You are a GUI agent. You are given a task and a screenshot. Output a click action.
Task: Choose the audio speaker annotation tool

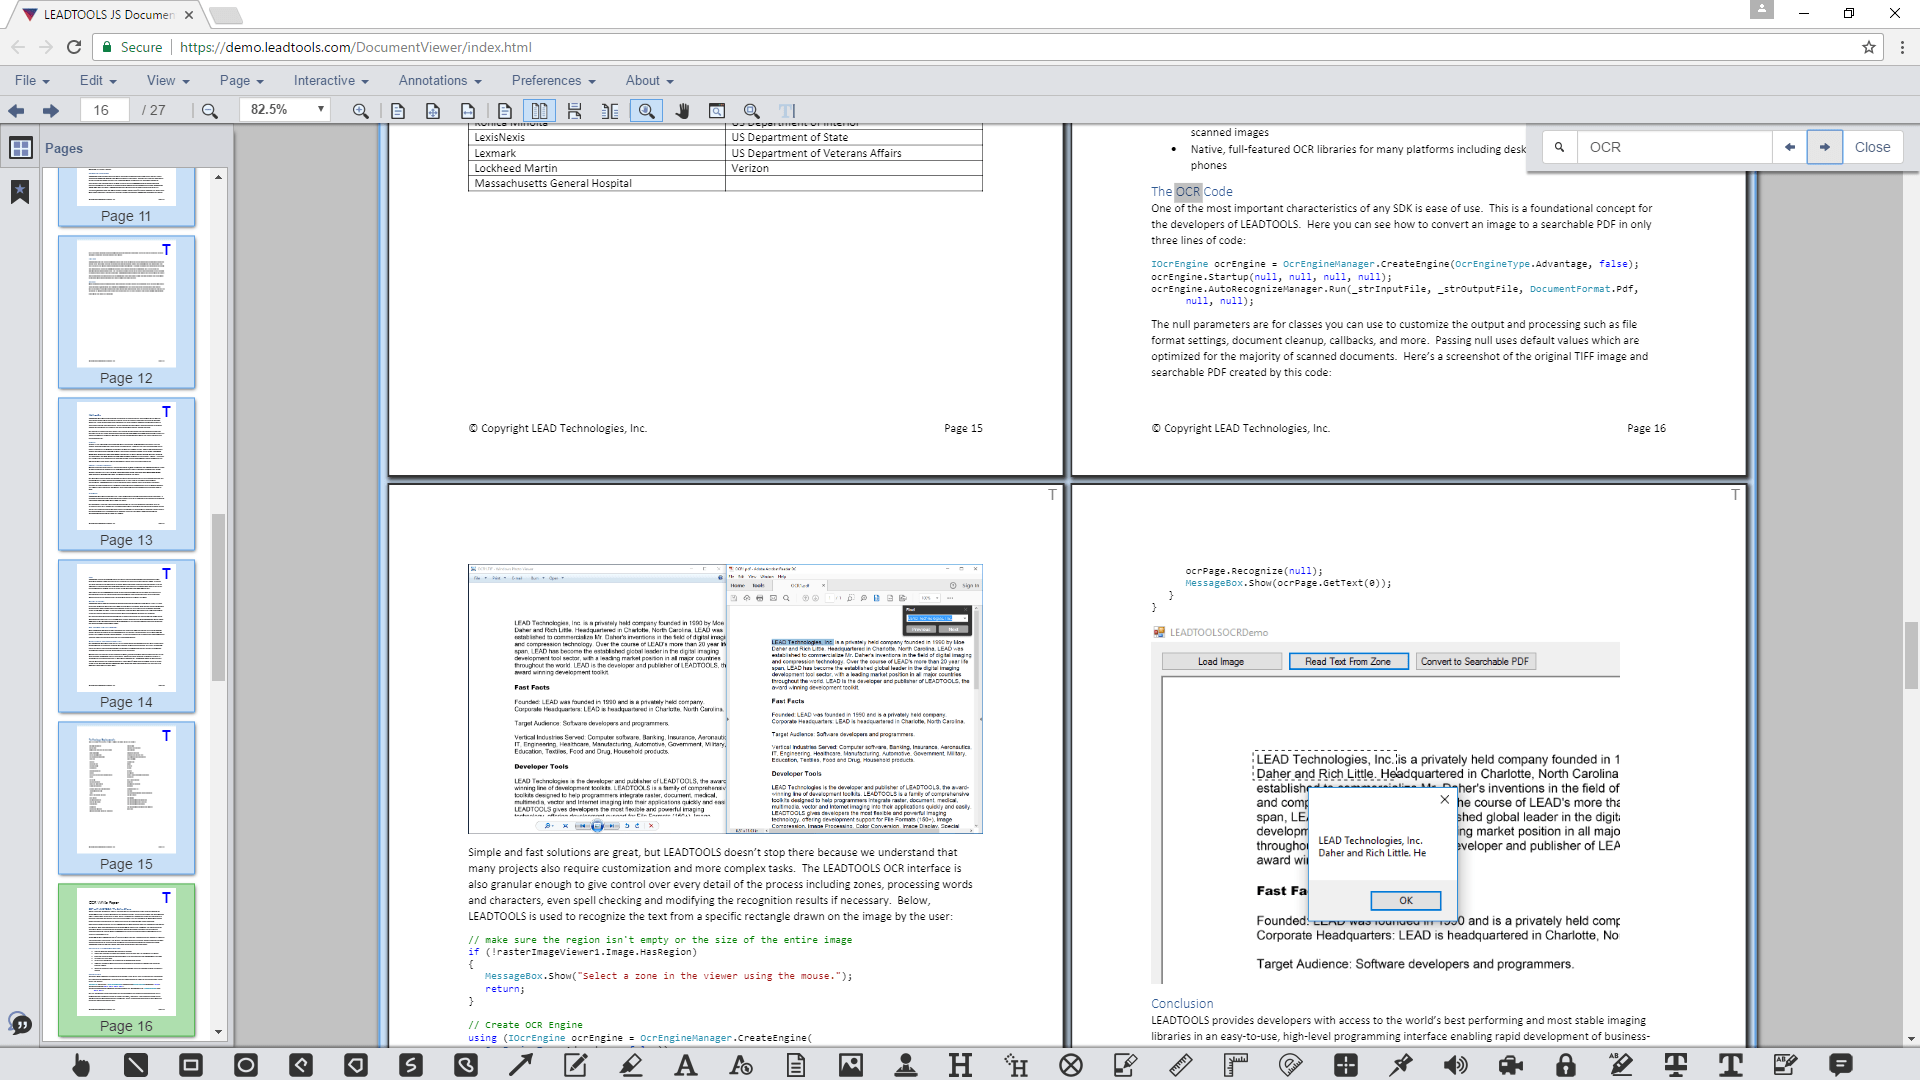(x=1456, y=1065)
